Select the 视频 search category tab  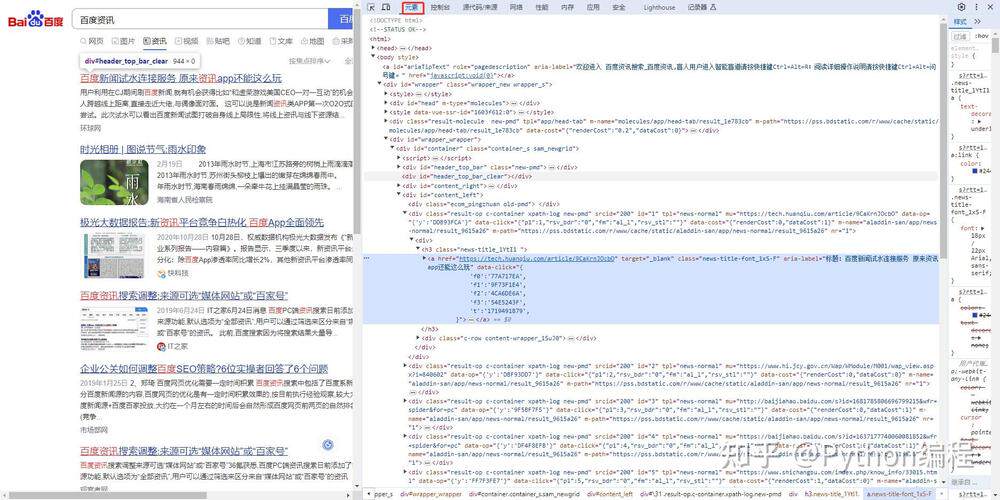tap(187, 41)
